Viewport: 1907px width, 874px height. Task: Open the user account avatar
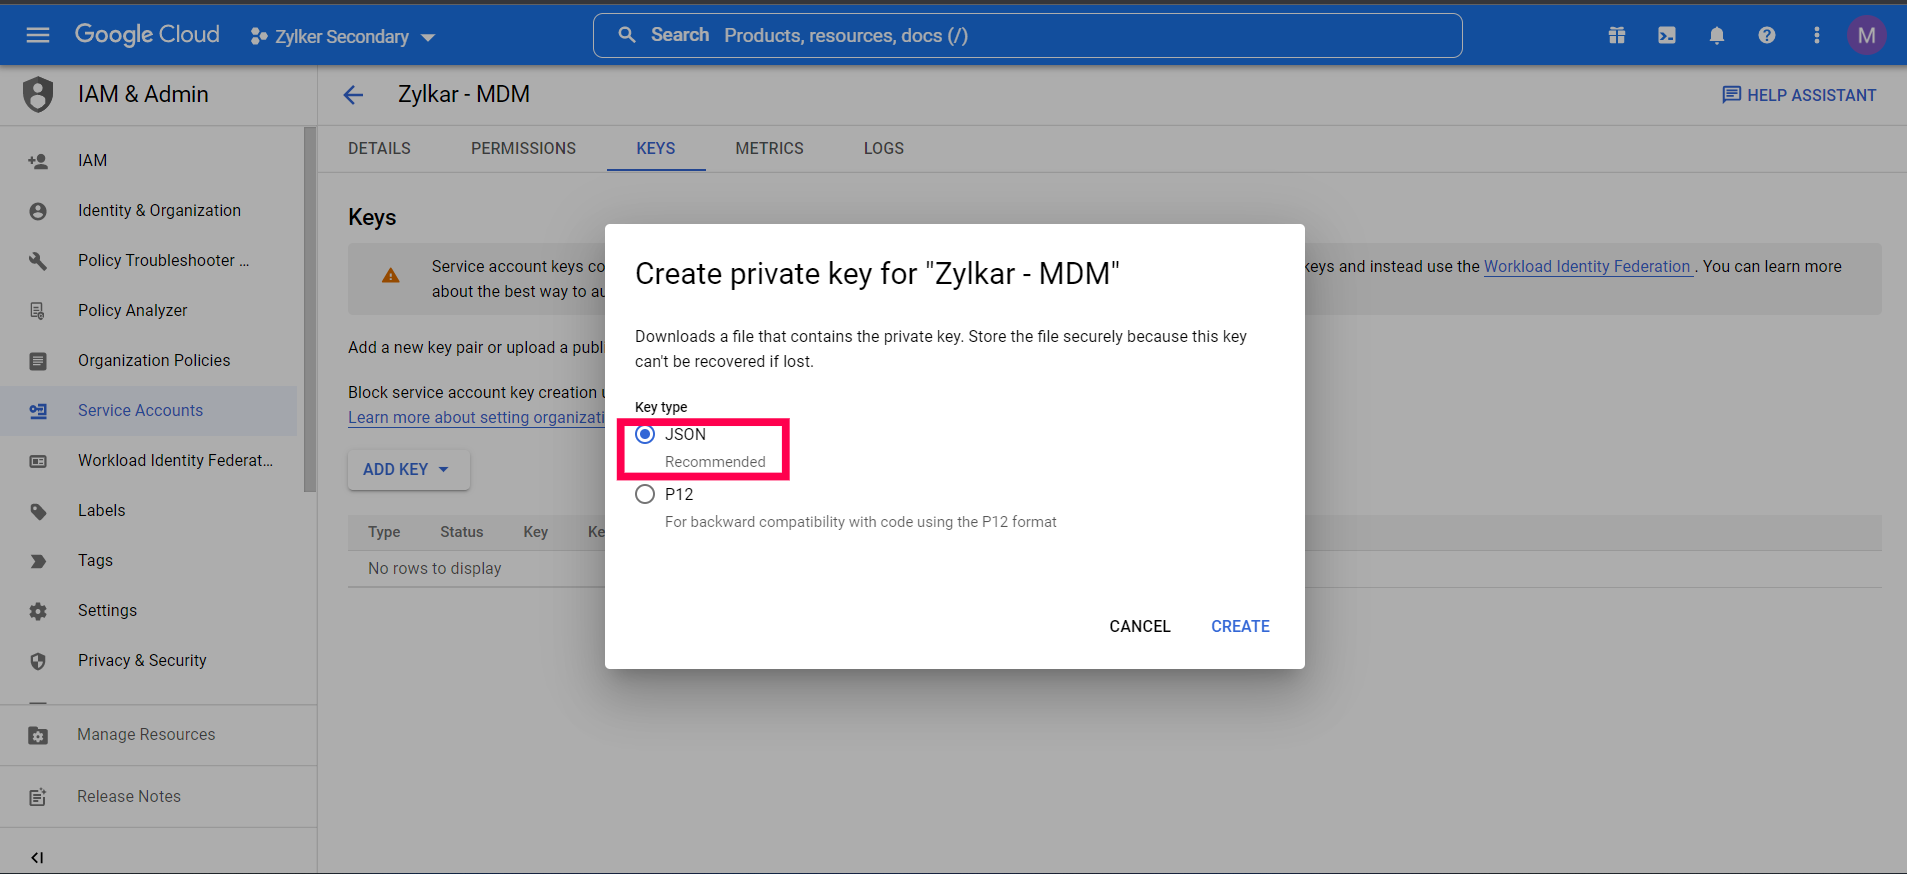coord(1866,36)
